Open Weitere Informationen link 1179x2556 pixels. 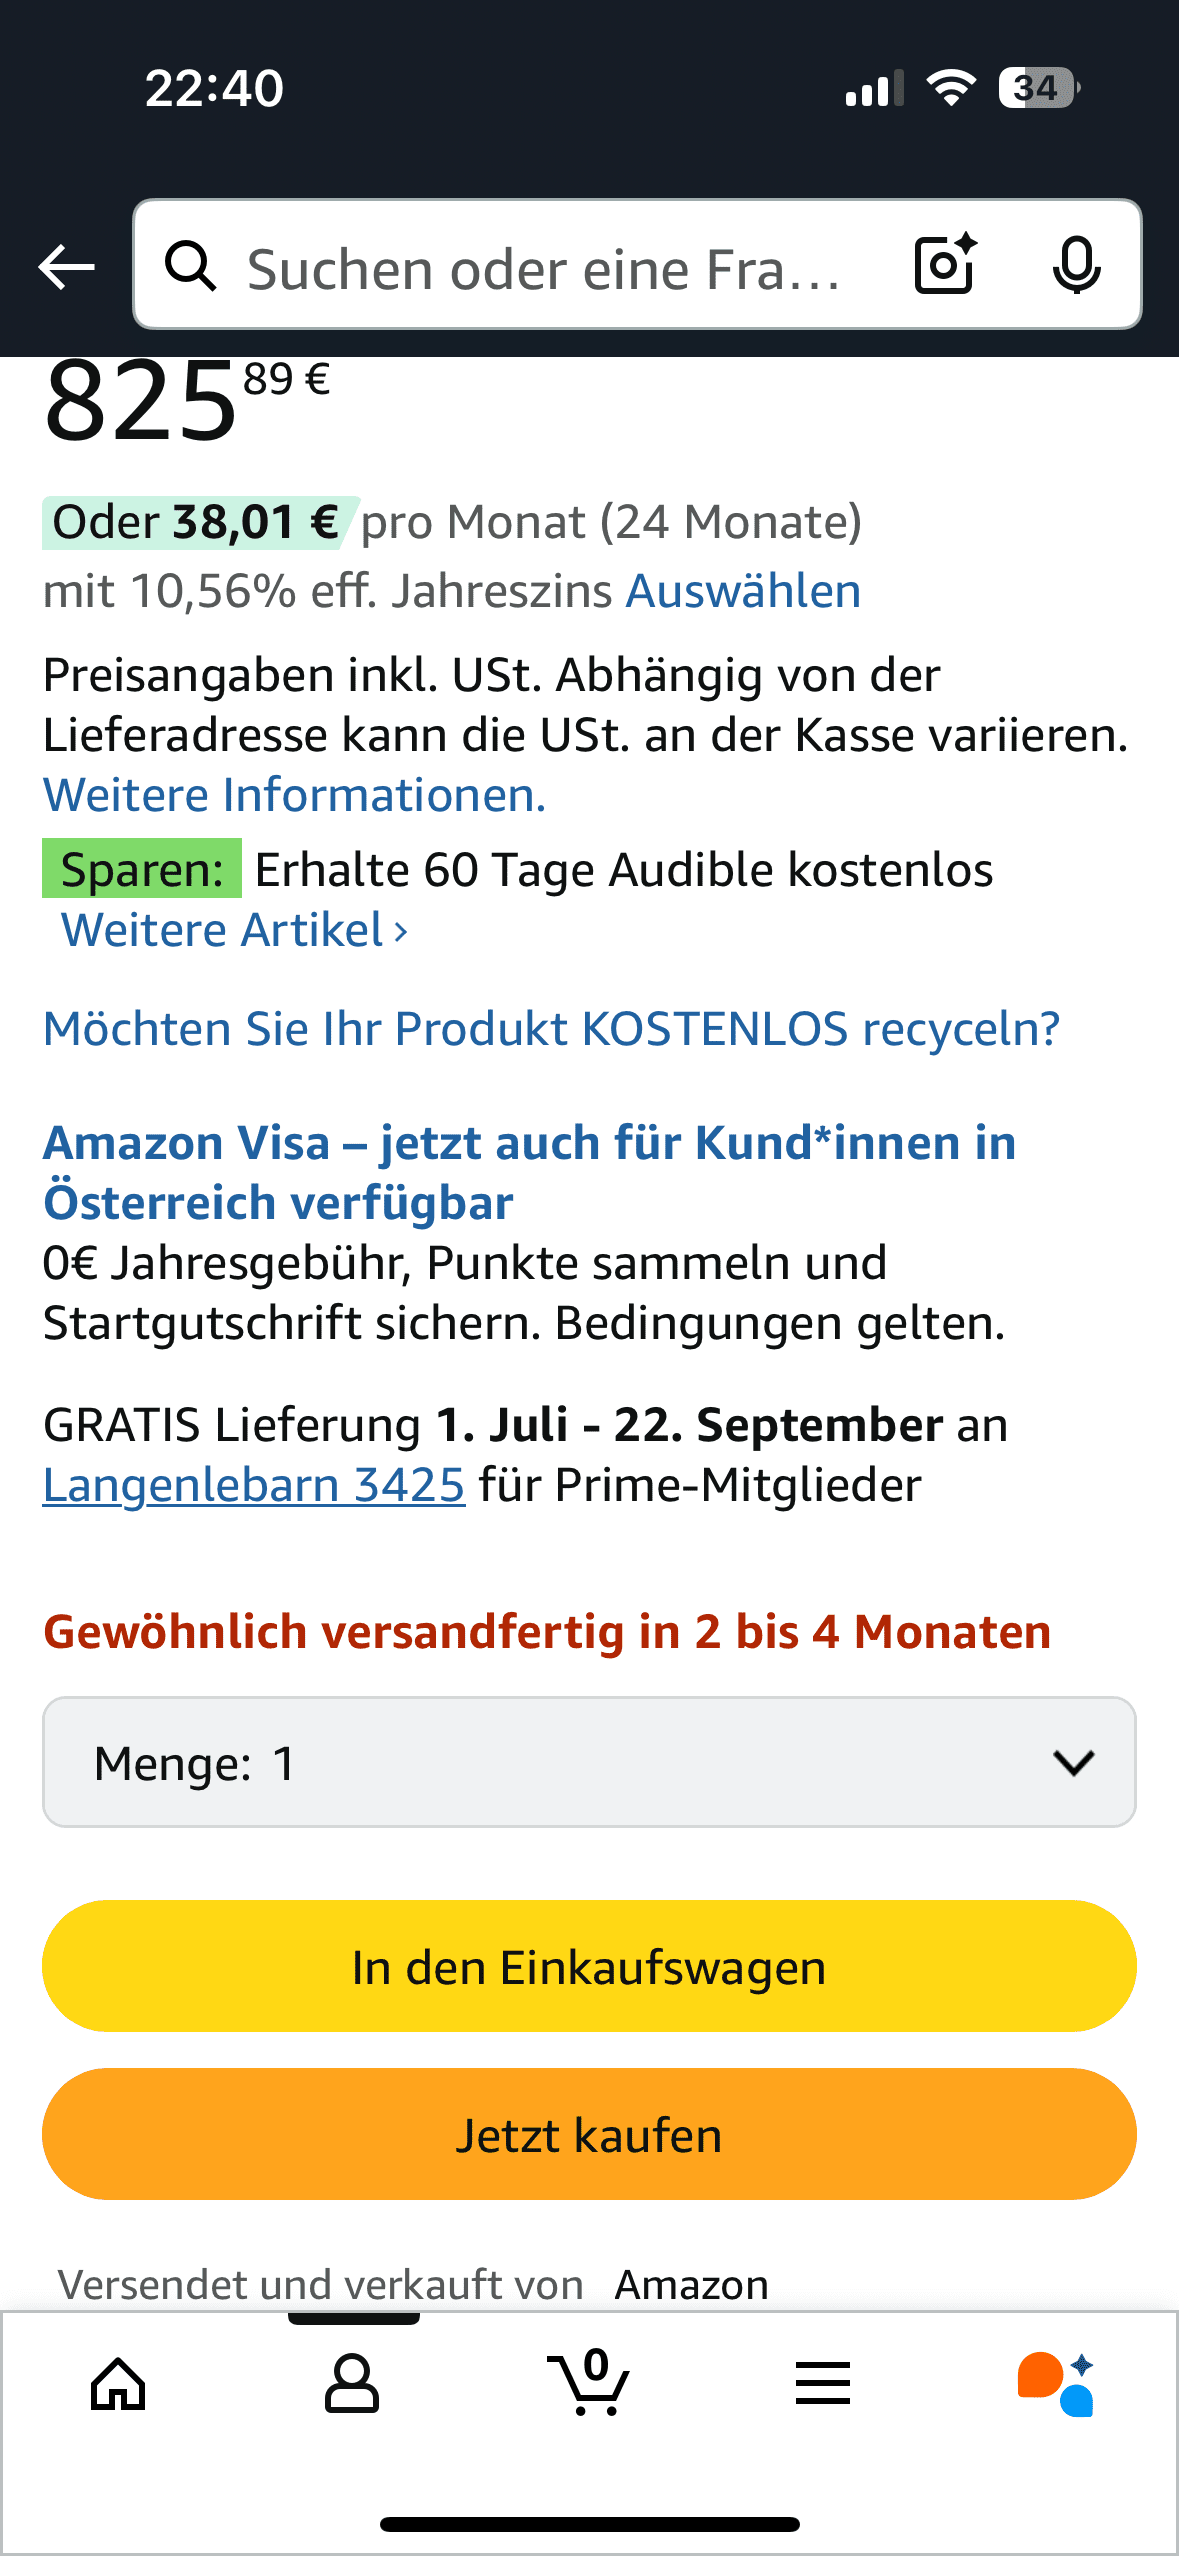click(x=294, y=795)
